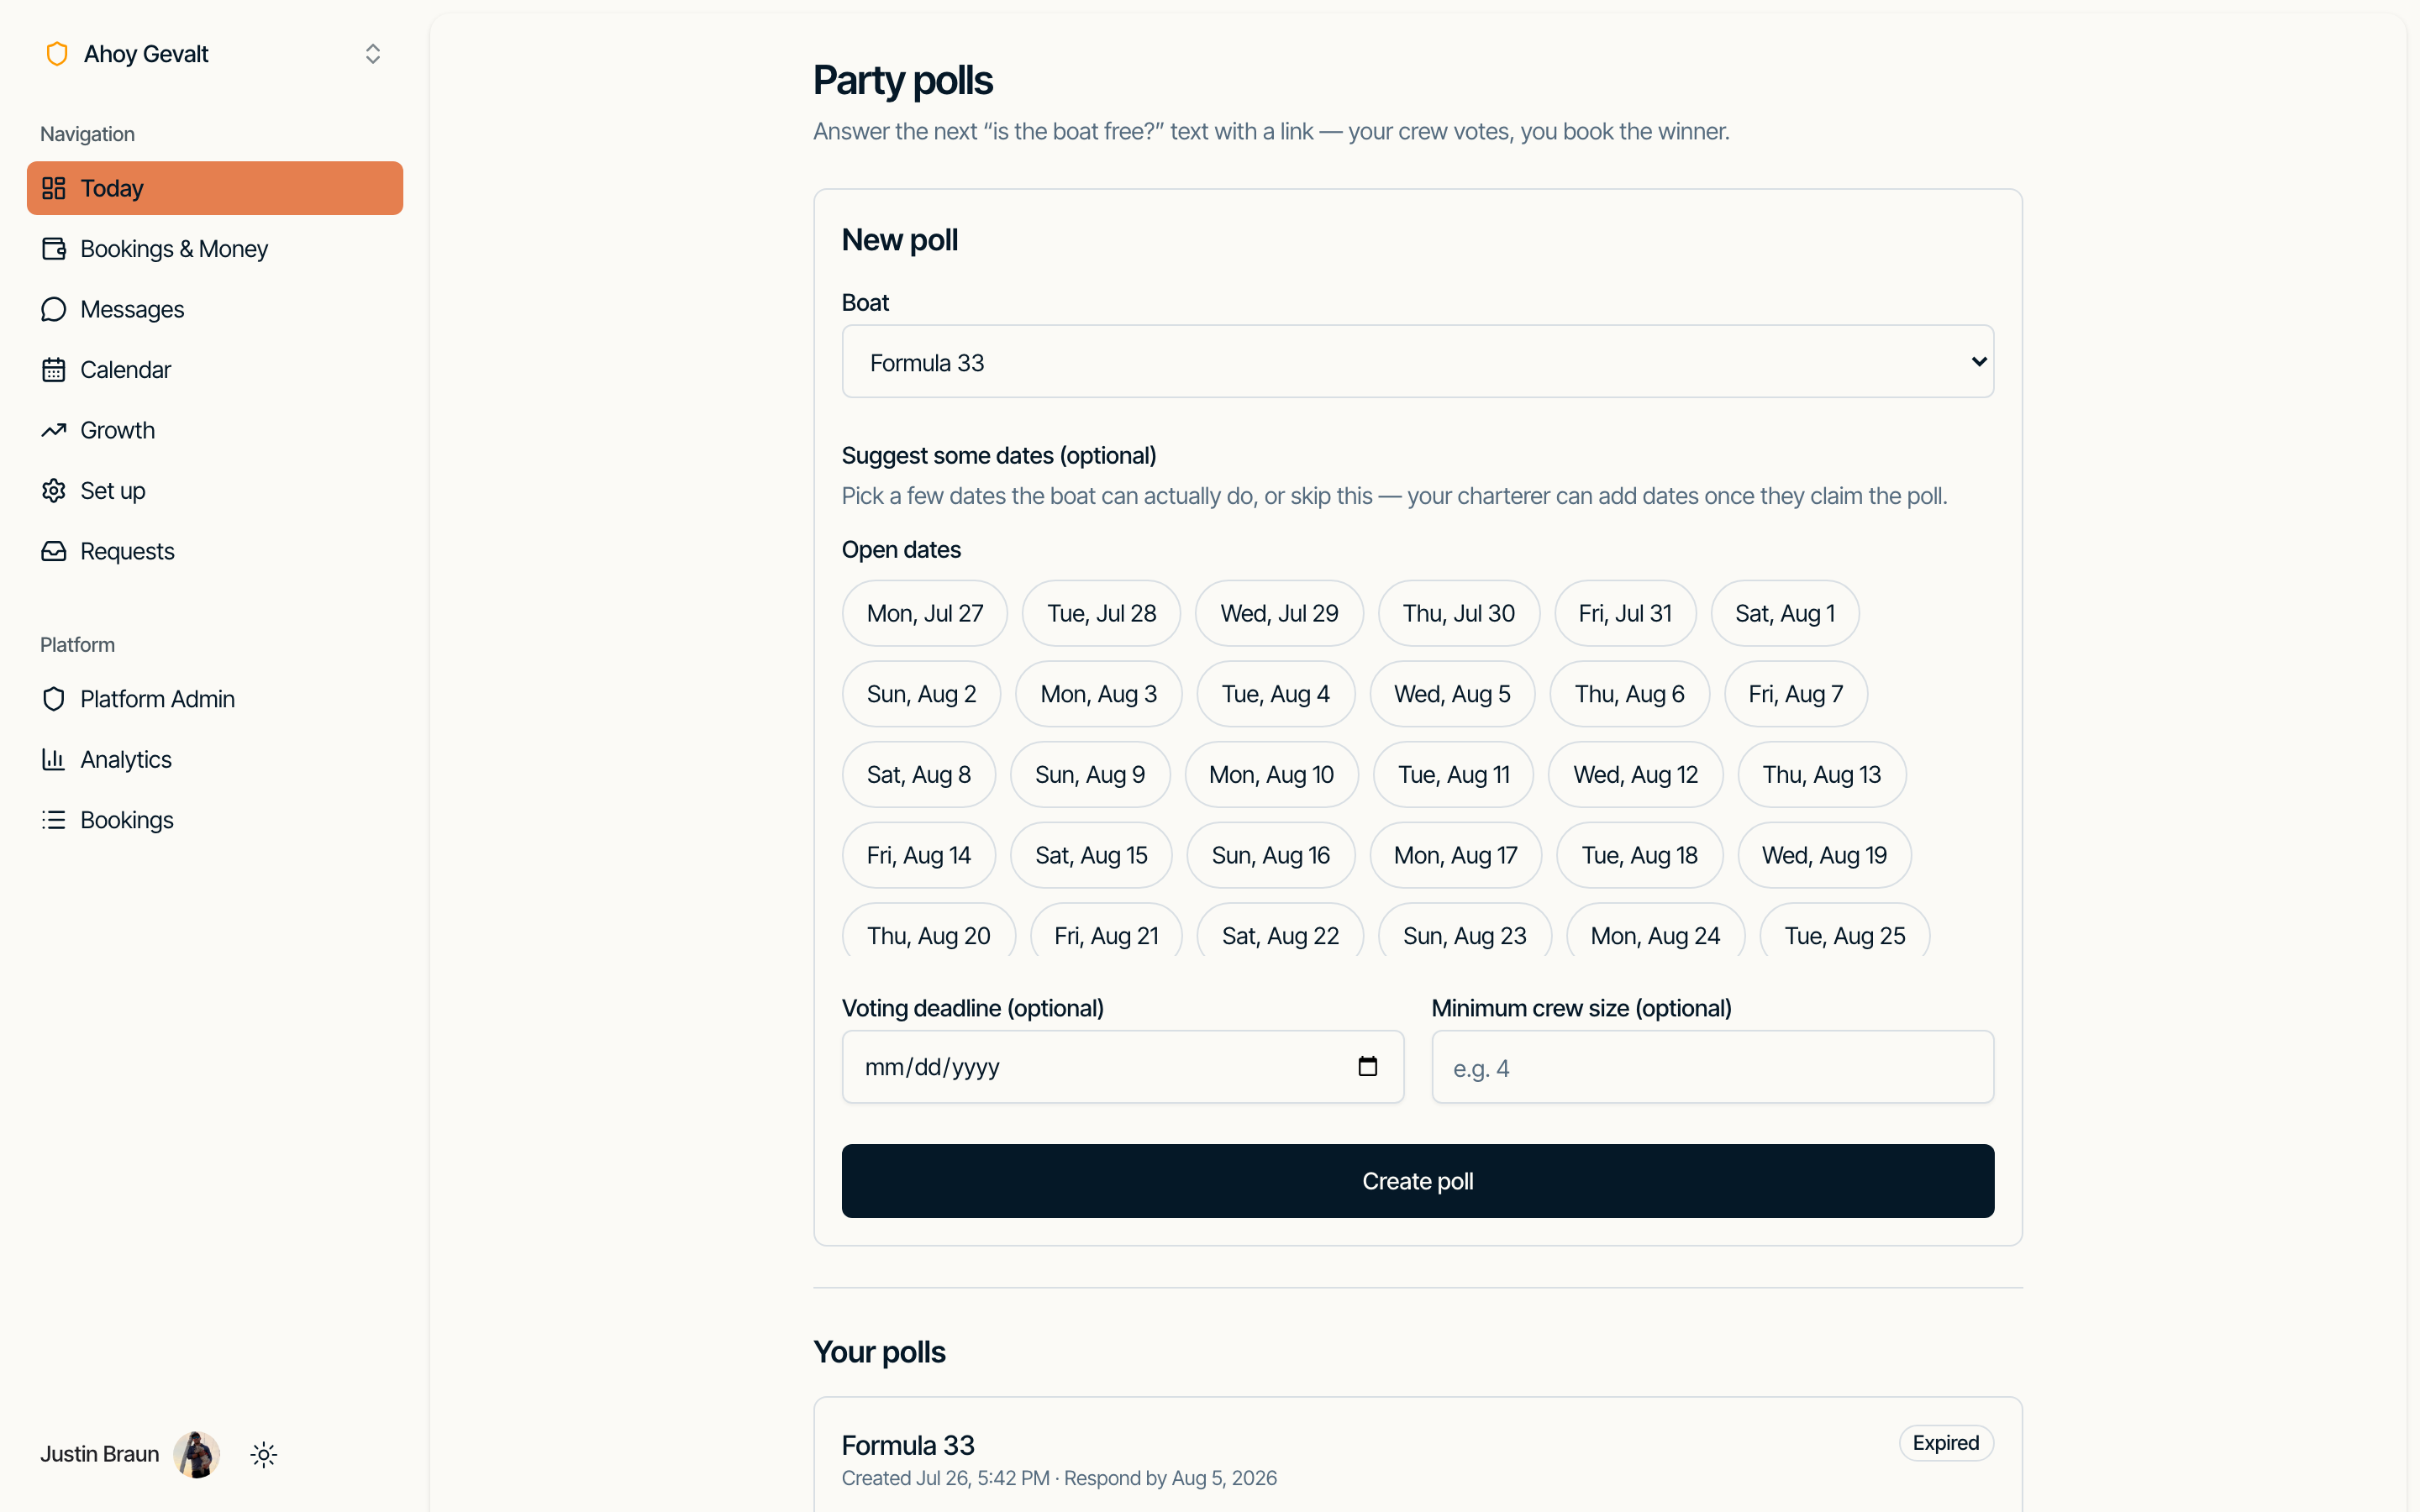Viewport: 2420px width, 1512px height.
Task: Click the Growth trending arrow icon
Action: tap(54, 430)
